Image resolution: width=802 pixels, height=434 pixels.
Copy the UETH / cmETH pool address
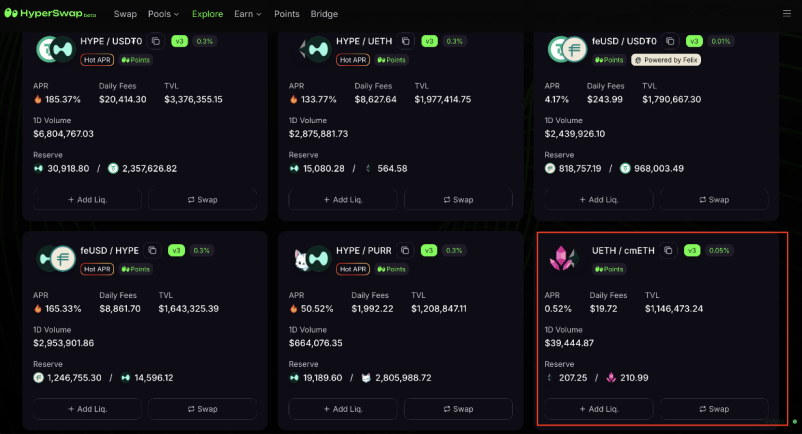668,250
